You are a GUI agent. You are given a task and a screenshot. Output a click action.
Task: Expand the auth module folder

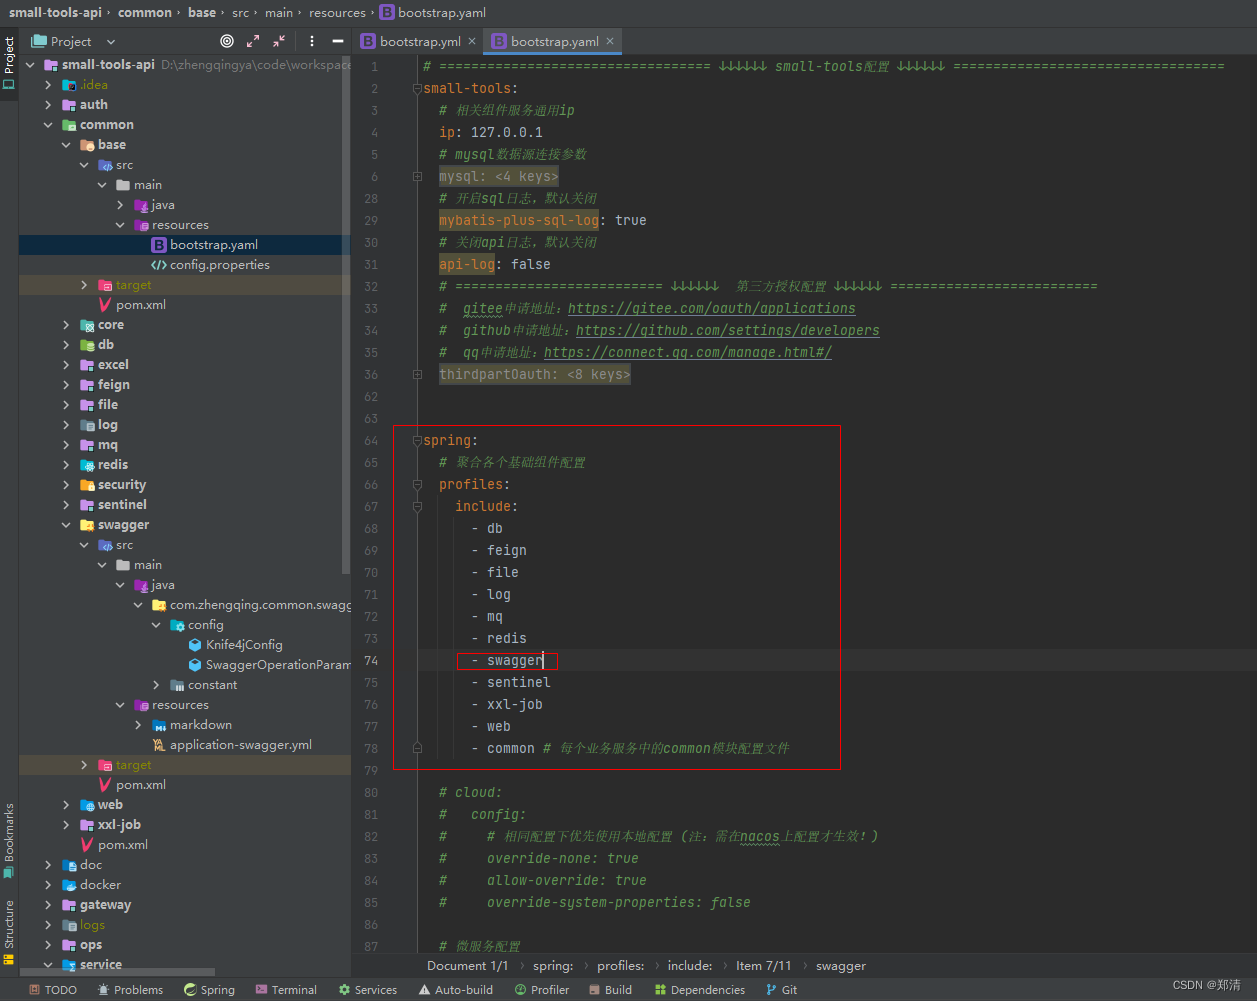[x=48, y=105]
